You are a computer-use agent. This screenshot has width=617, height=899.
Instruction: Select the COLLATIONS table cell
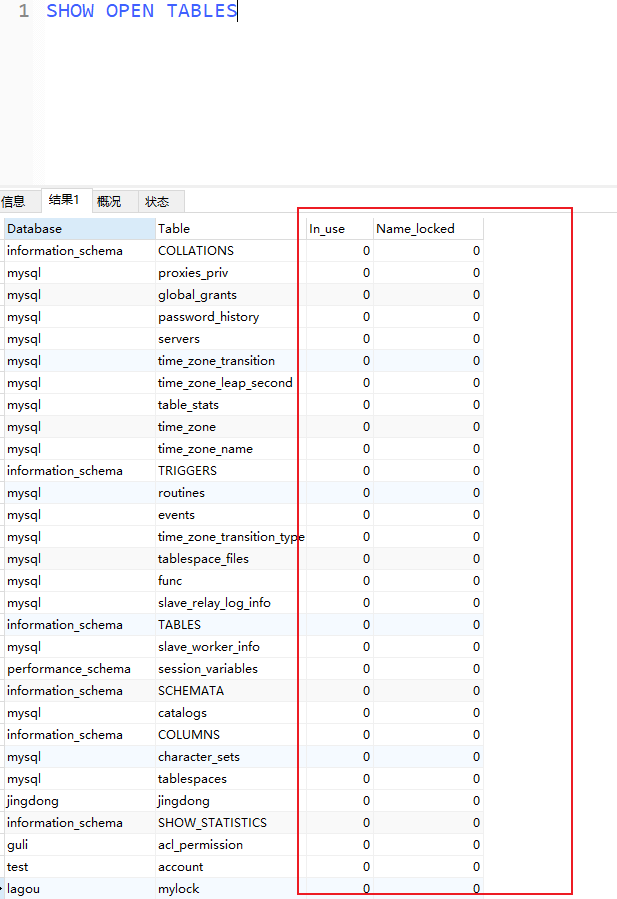click(231, 251)
